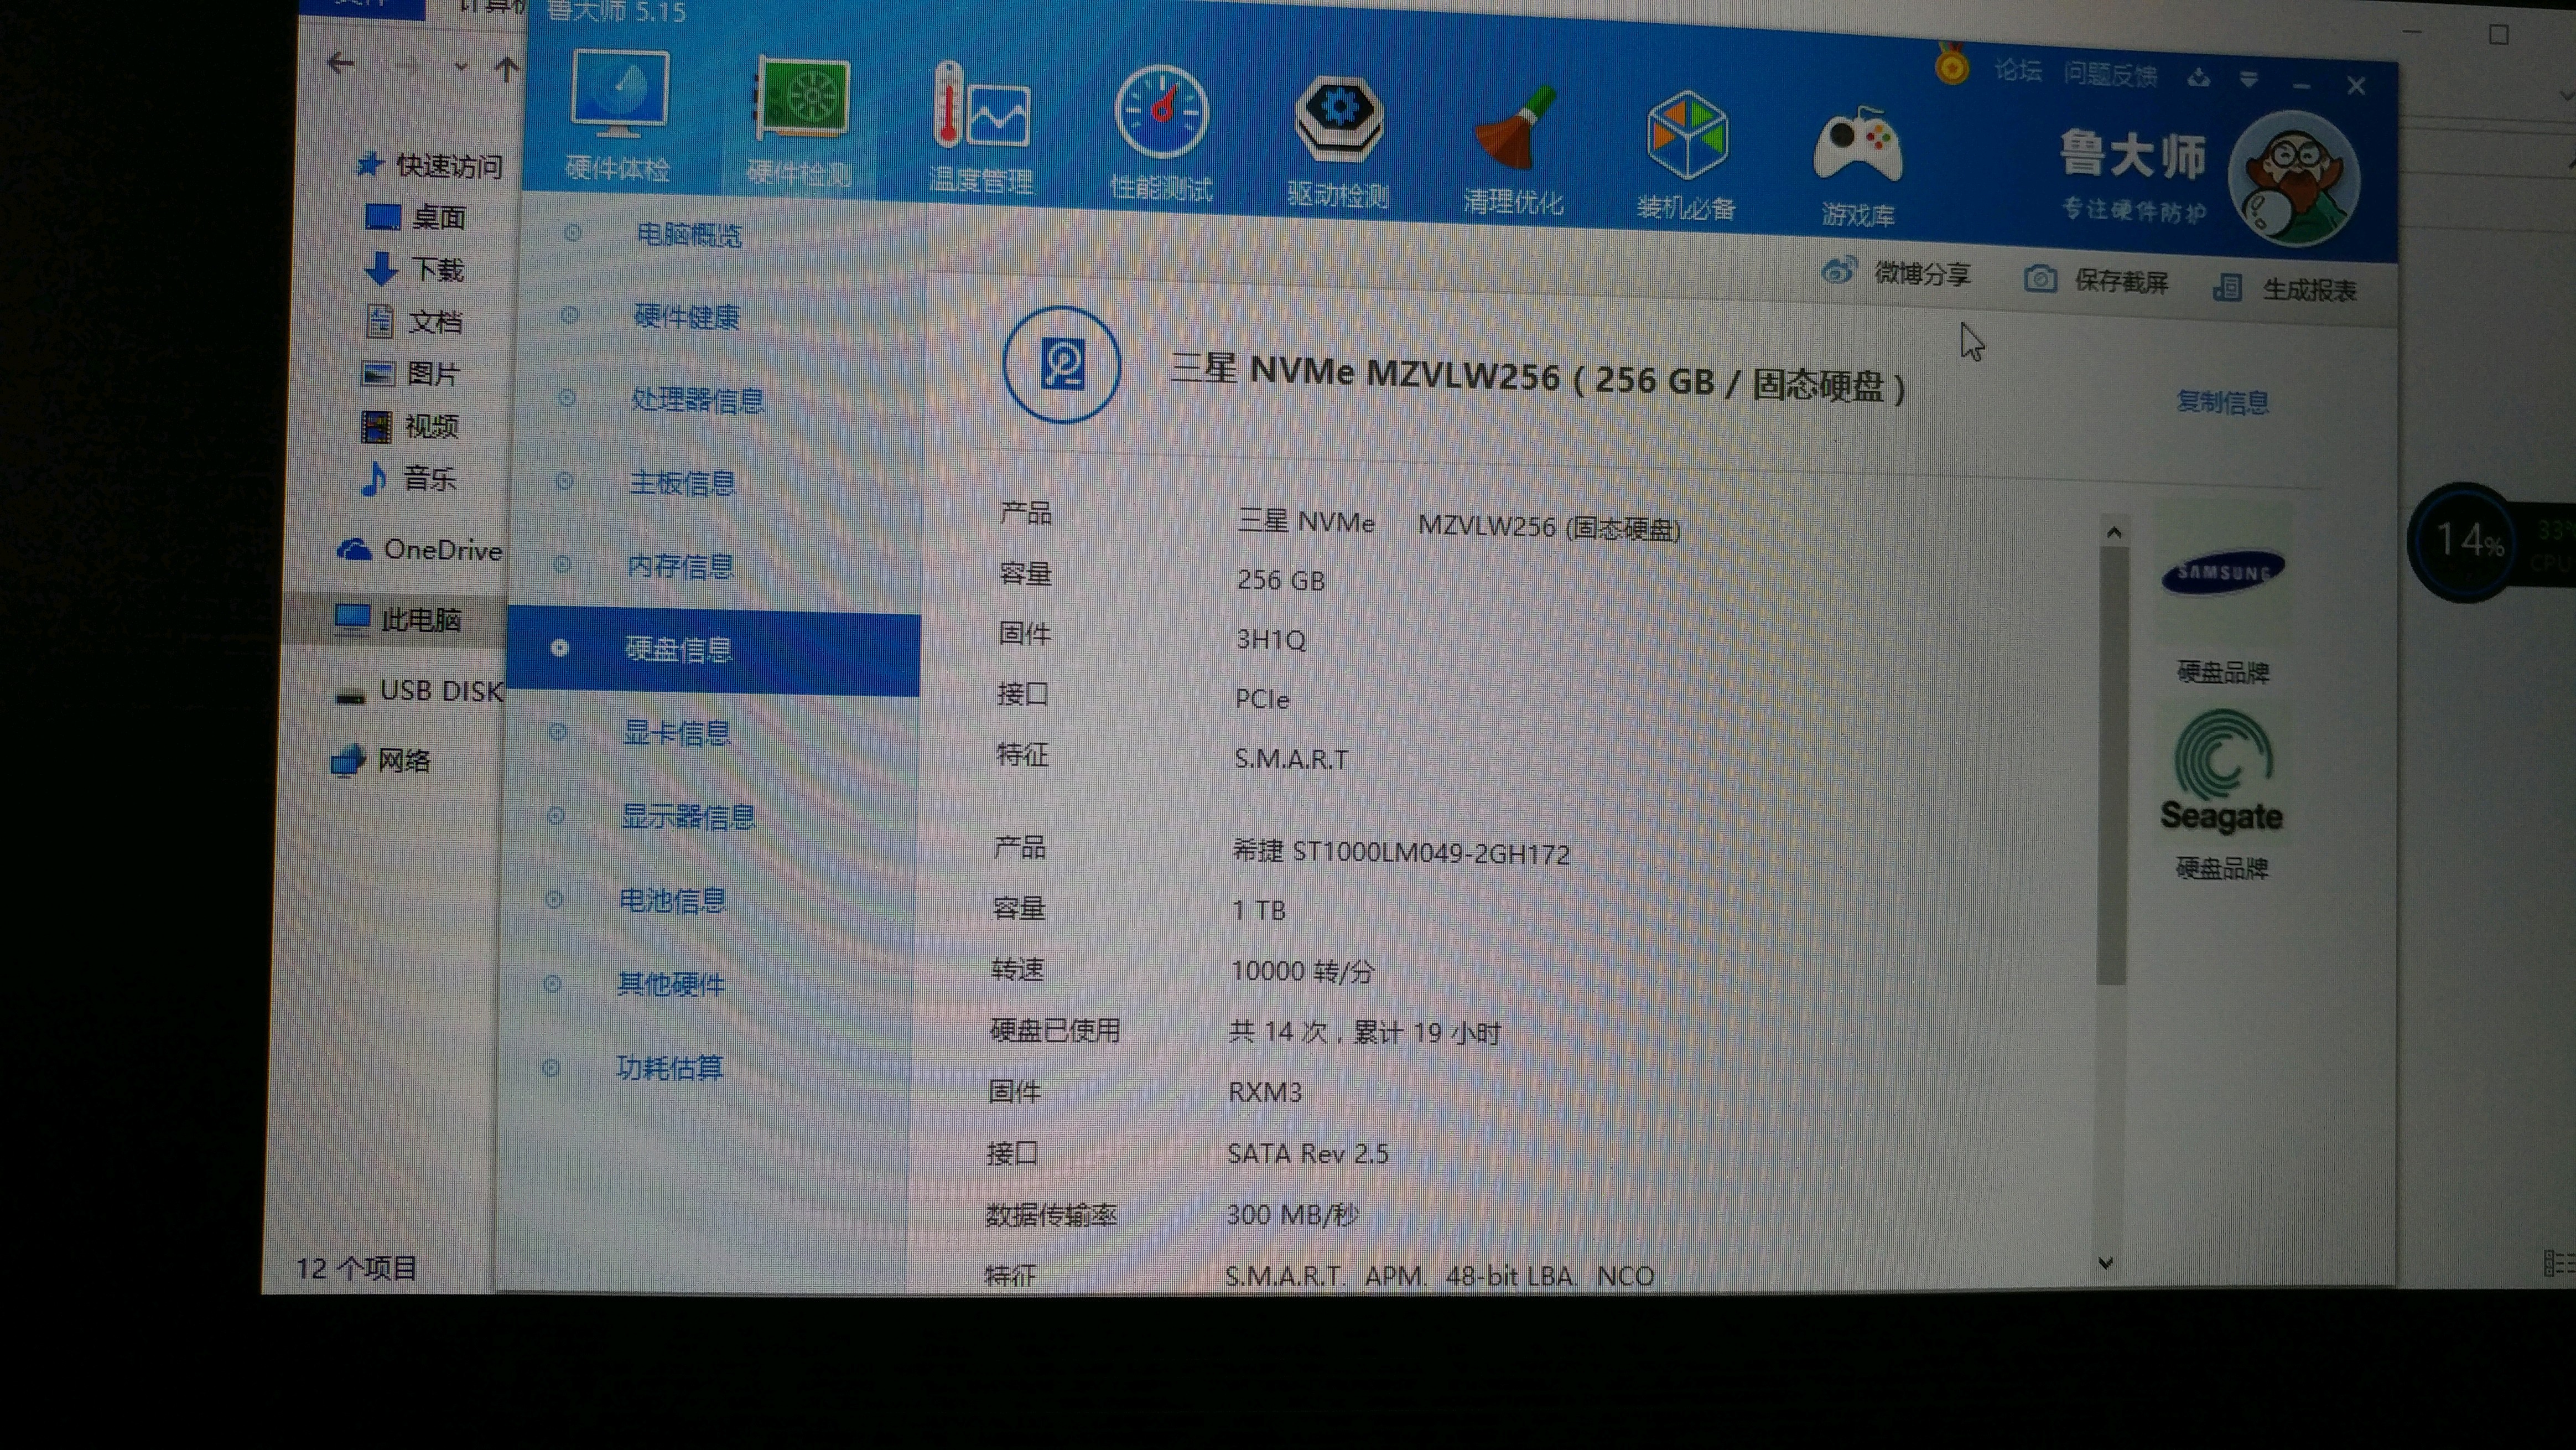Select 显示器信息 in sidebar
The width and height of the screenshot is (2576, 1450).
688,817
